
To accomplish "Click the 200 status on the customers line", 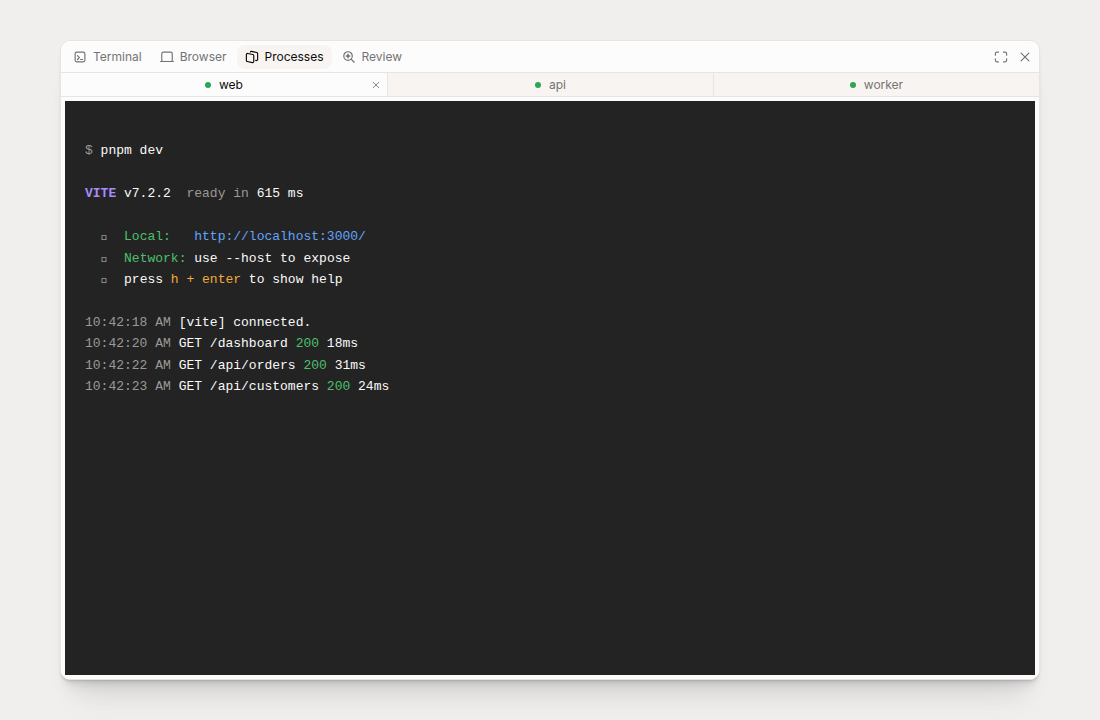I will (338, 386).
